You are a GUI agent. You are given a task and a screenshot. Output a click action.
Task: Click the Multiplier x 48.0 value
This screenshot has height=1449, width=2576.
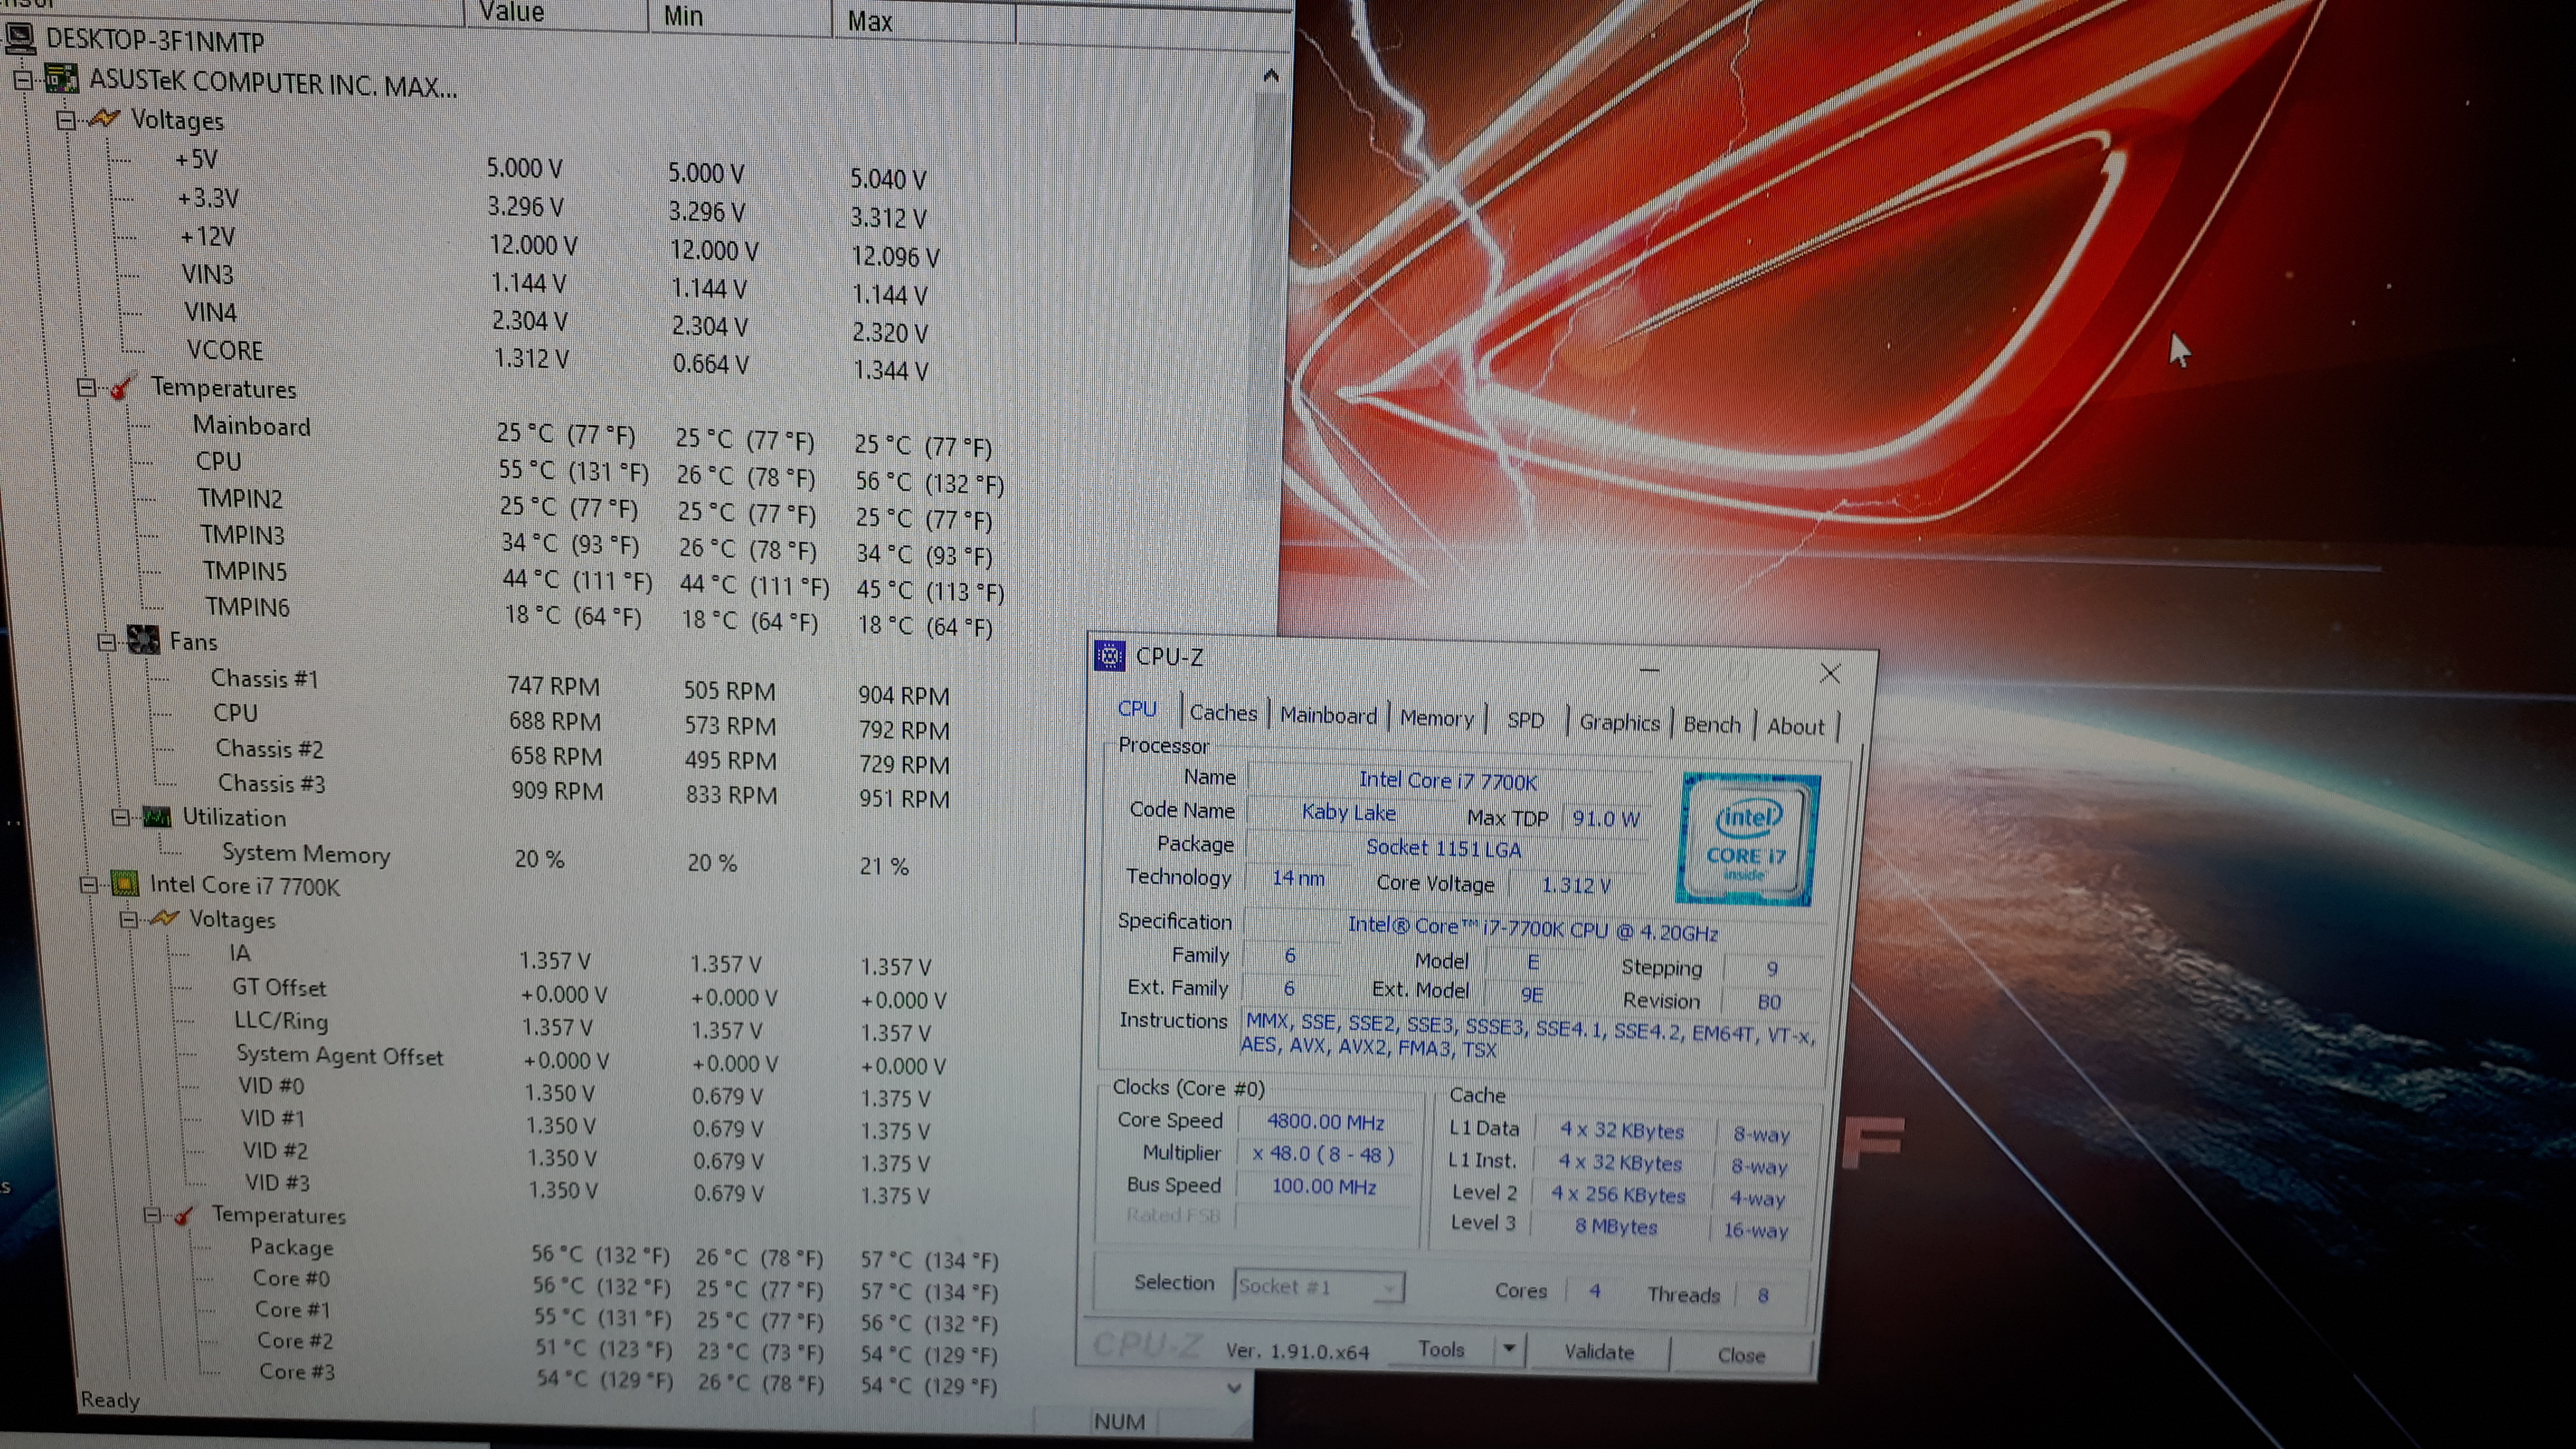click(1324, 1154)
